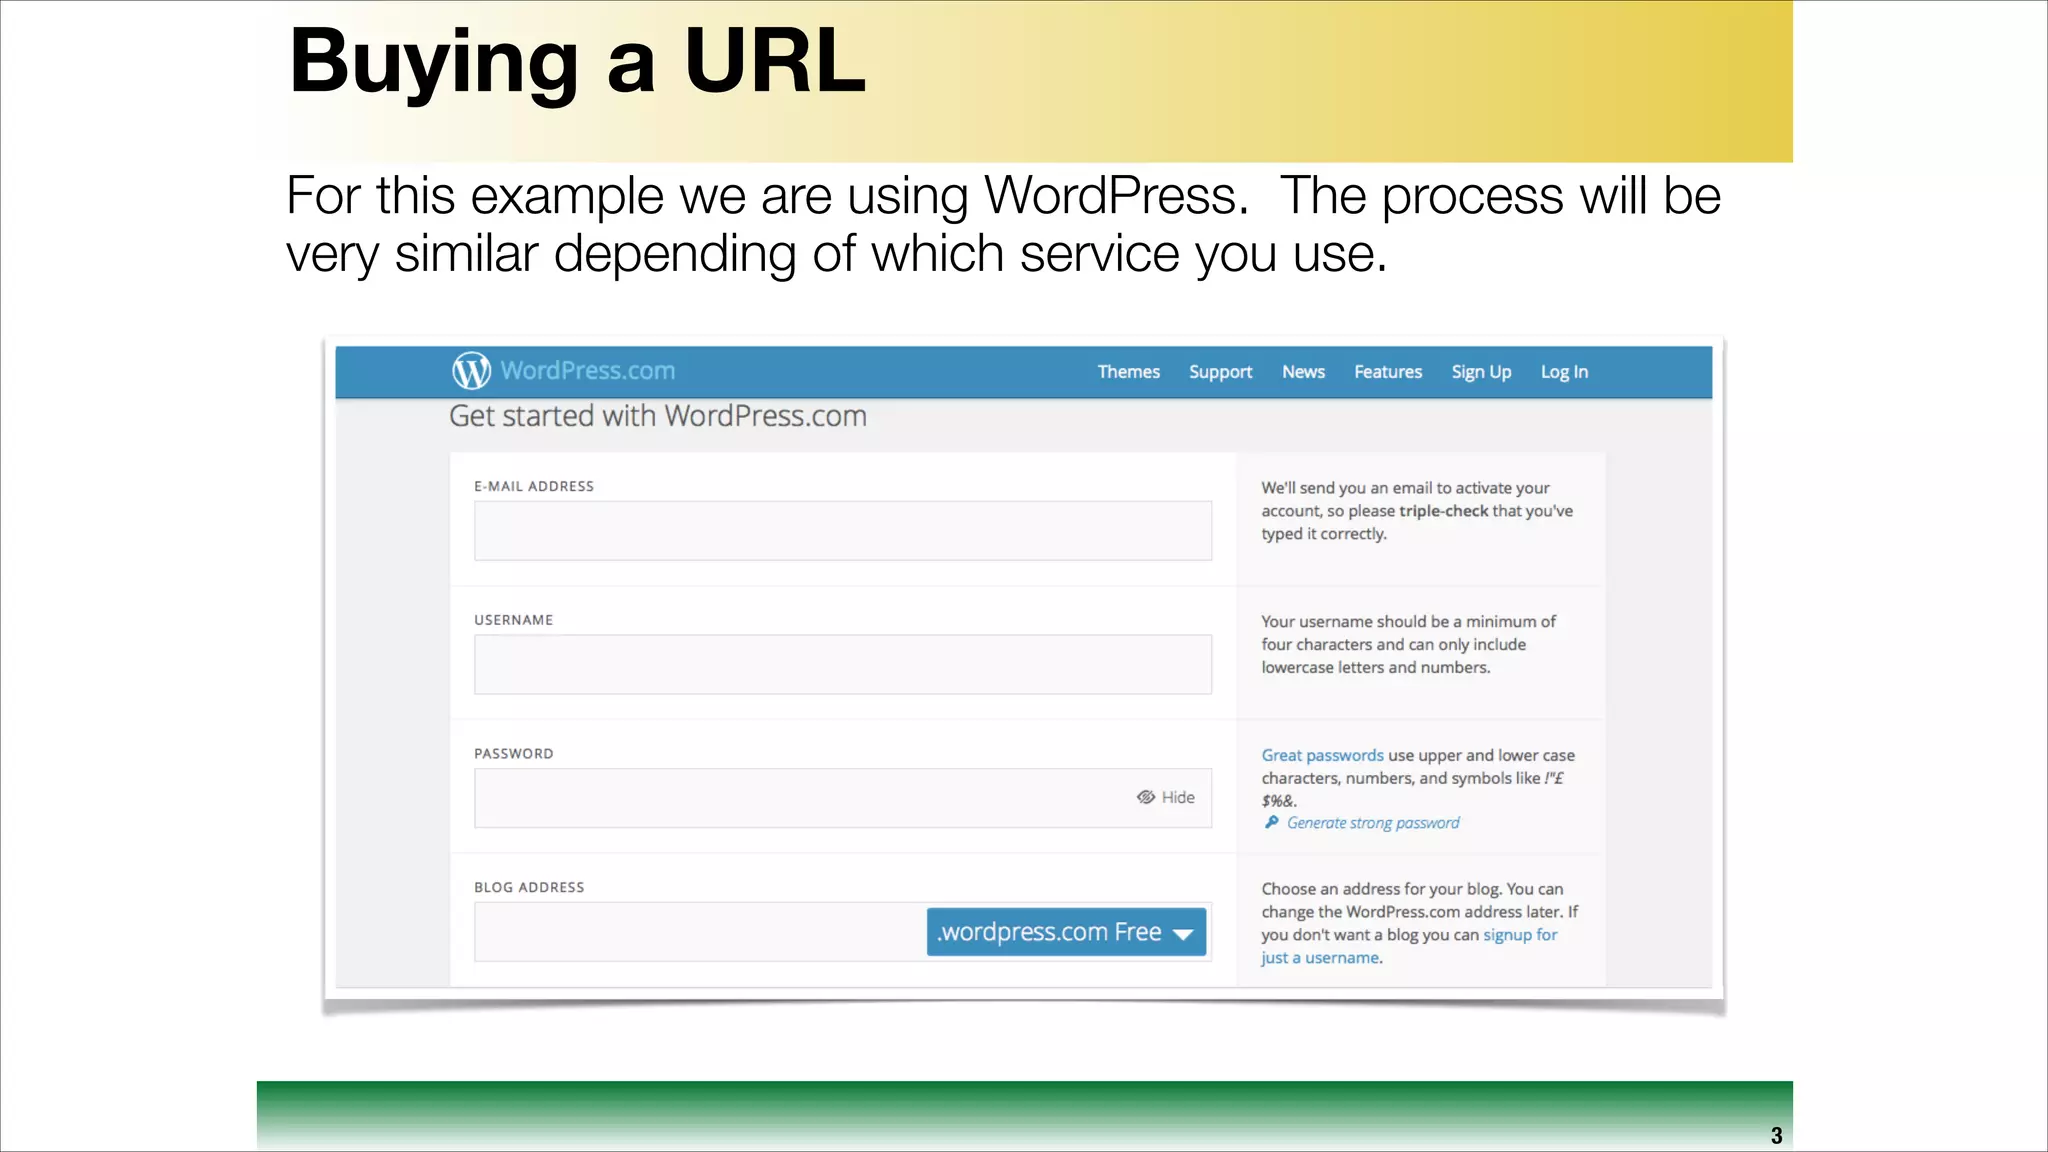This screenshot has height=1152, width=2048.
Task: Open the Support menu item
Action: tap(1220, 372)
